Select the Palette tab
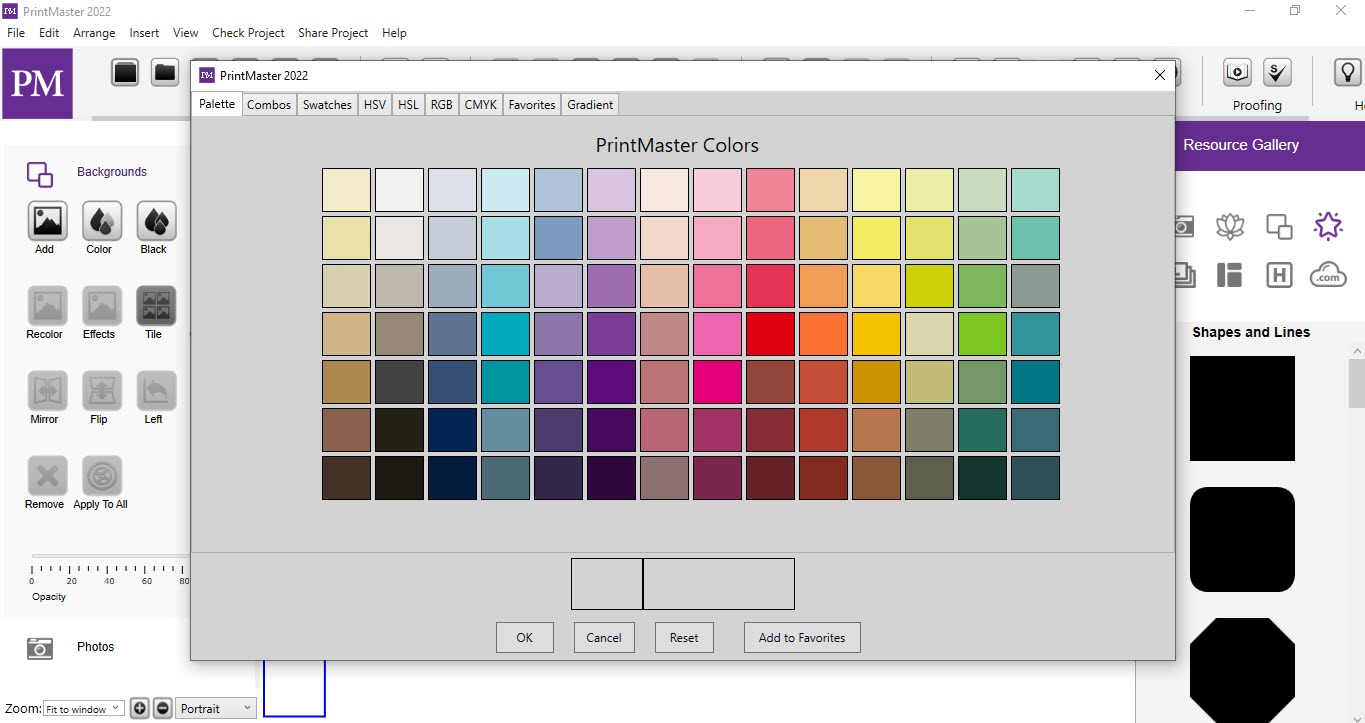Image resolution: width=1365 pixels, height=723 pixels. tap(217, 103)
